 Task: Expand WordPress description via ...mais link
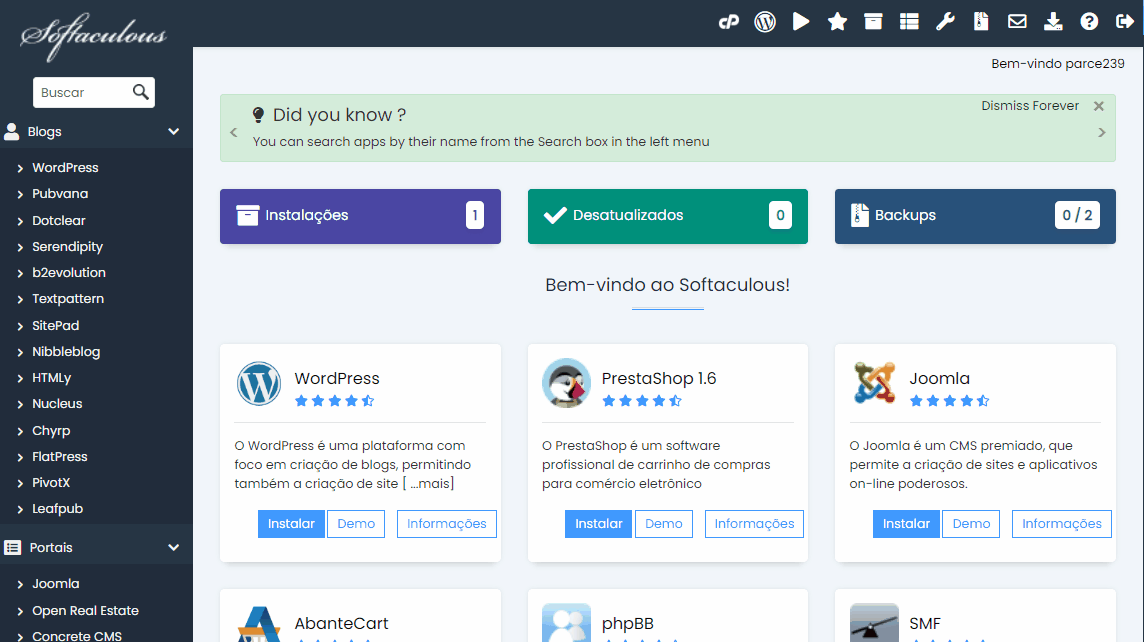[x=428, y=483]
